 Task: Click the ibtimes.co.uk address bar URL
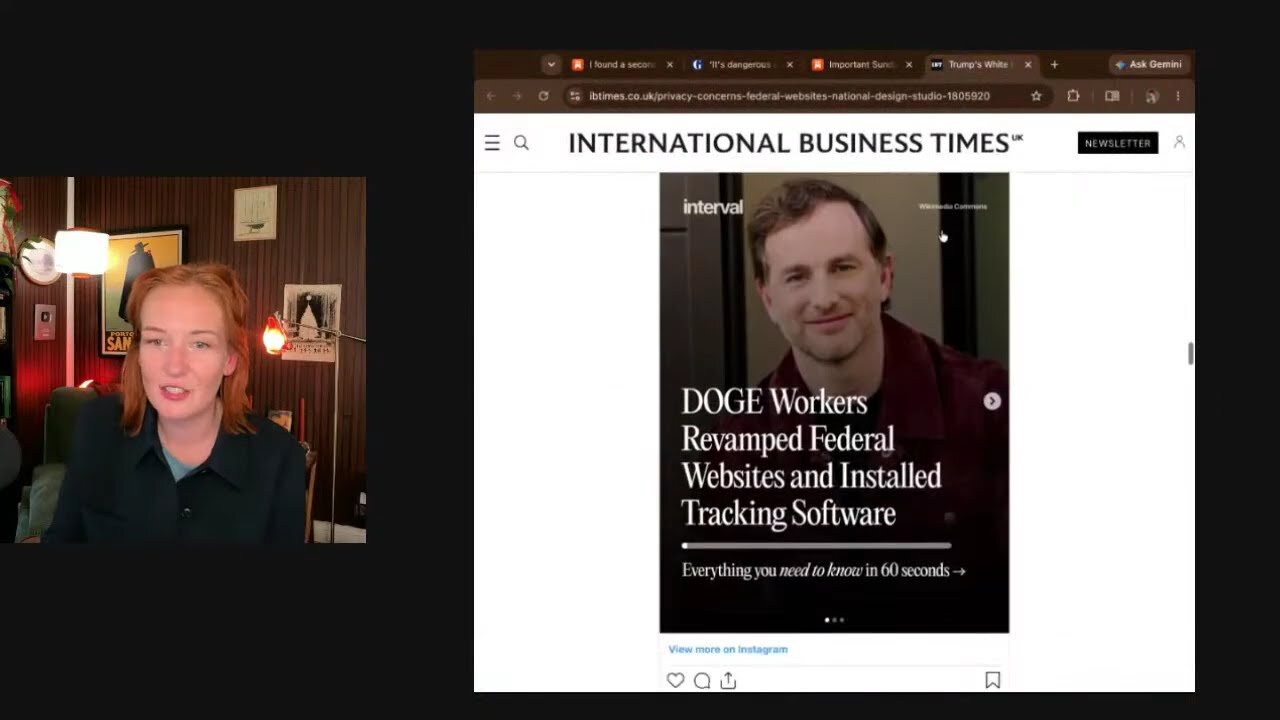pos(789,96)
